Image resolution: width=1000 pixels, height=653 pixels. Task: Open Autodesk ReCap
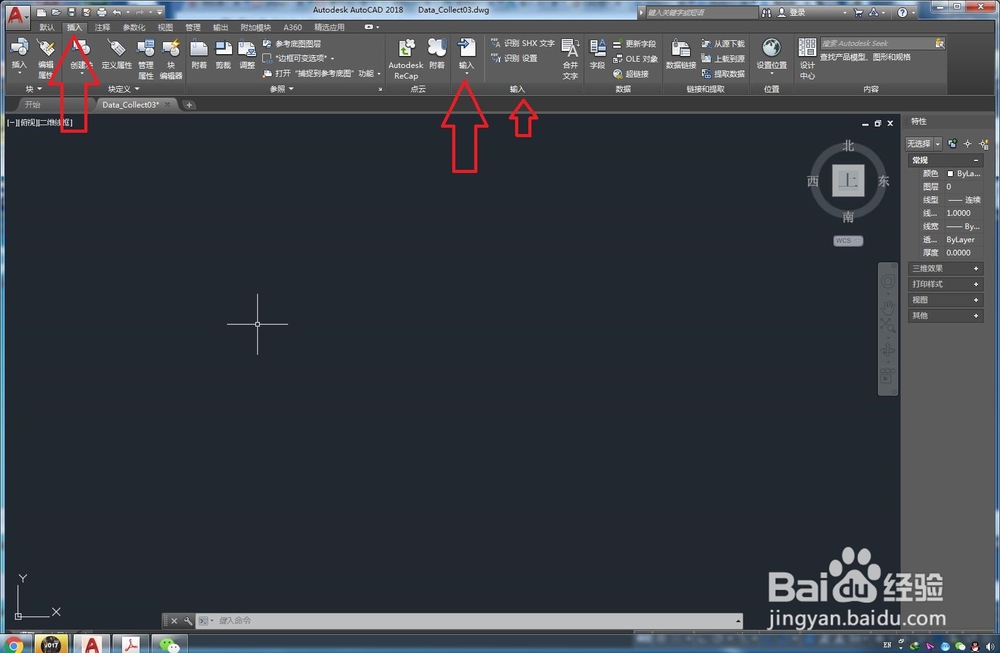tap(406, 59)
